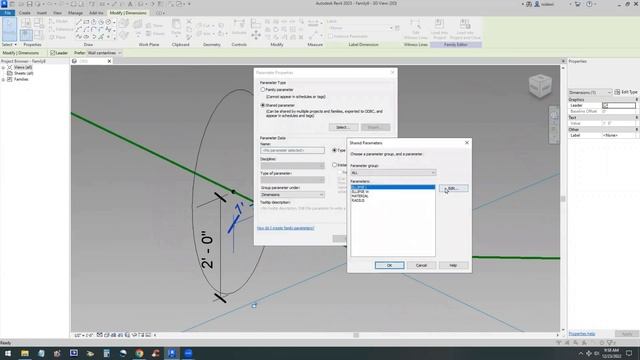640x360 pixels.
Task: Select MATERIAL in the parameters list
Action: pyautogui.click(x=360, y=196)
